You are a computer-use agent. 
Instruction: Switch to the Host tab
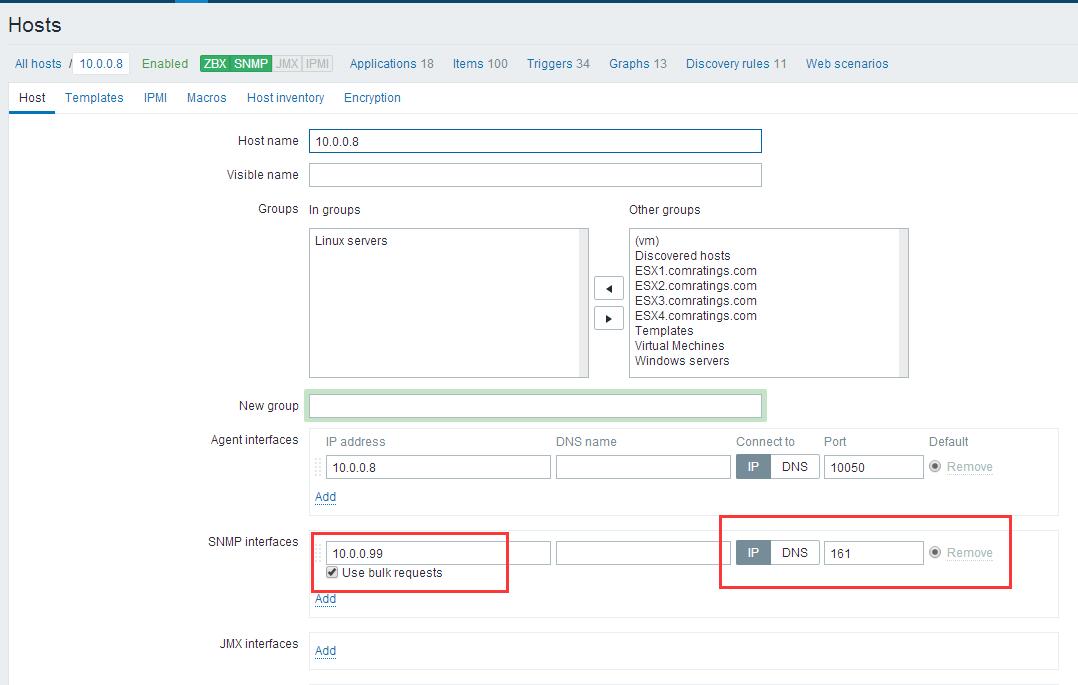click(x=32, y=98)
